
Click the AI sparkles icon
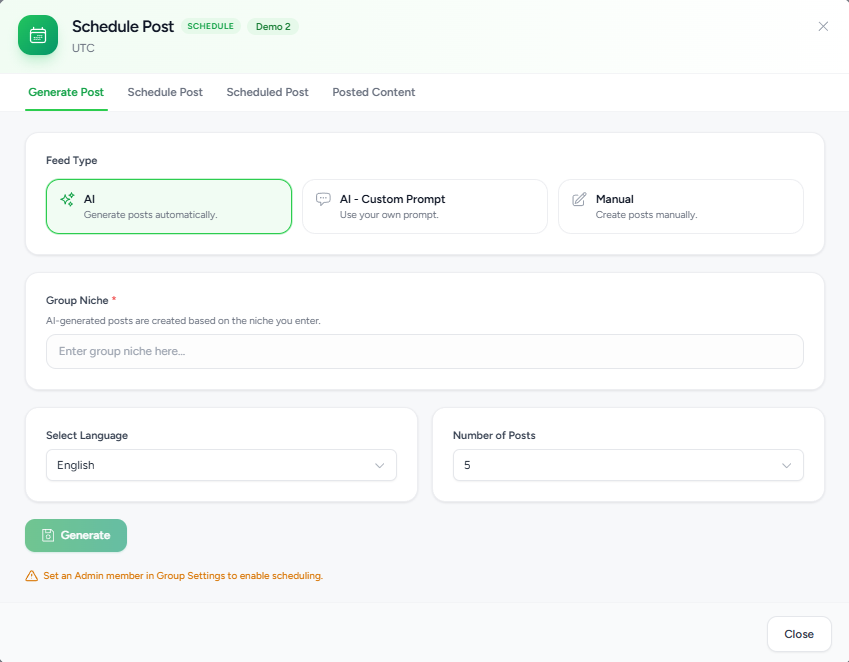click(67, 199)
